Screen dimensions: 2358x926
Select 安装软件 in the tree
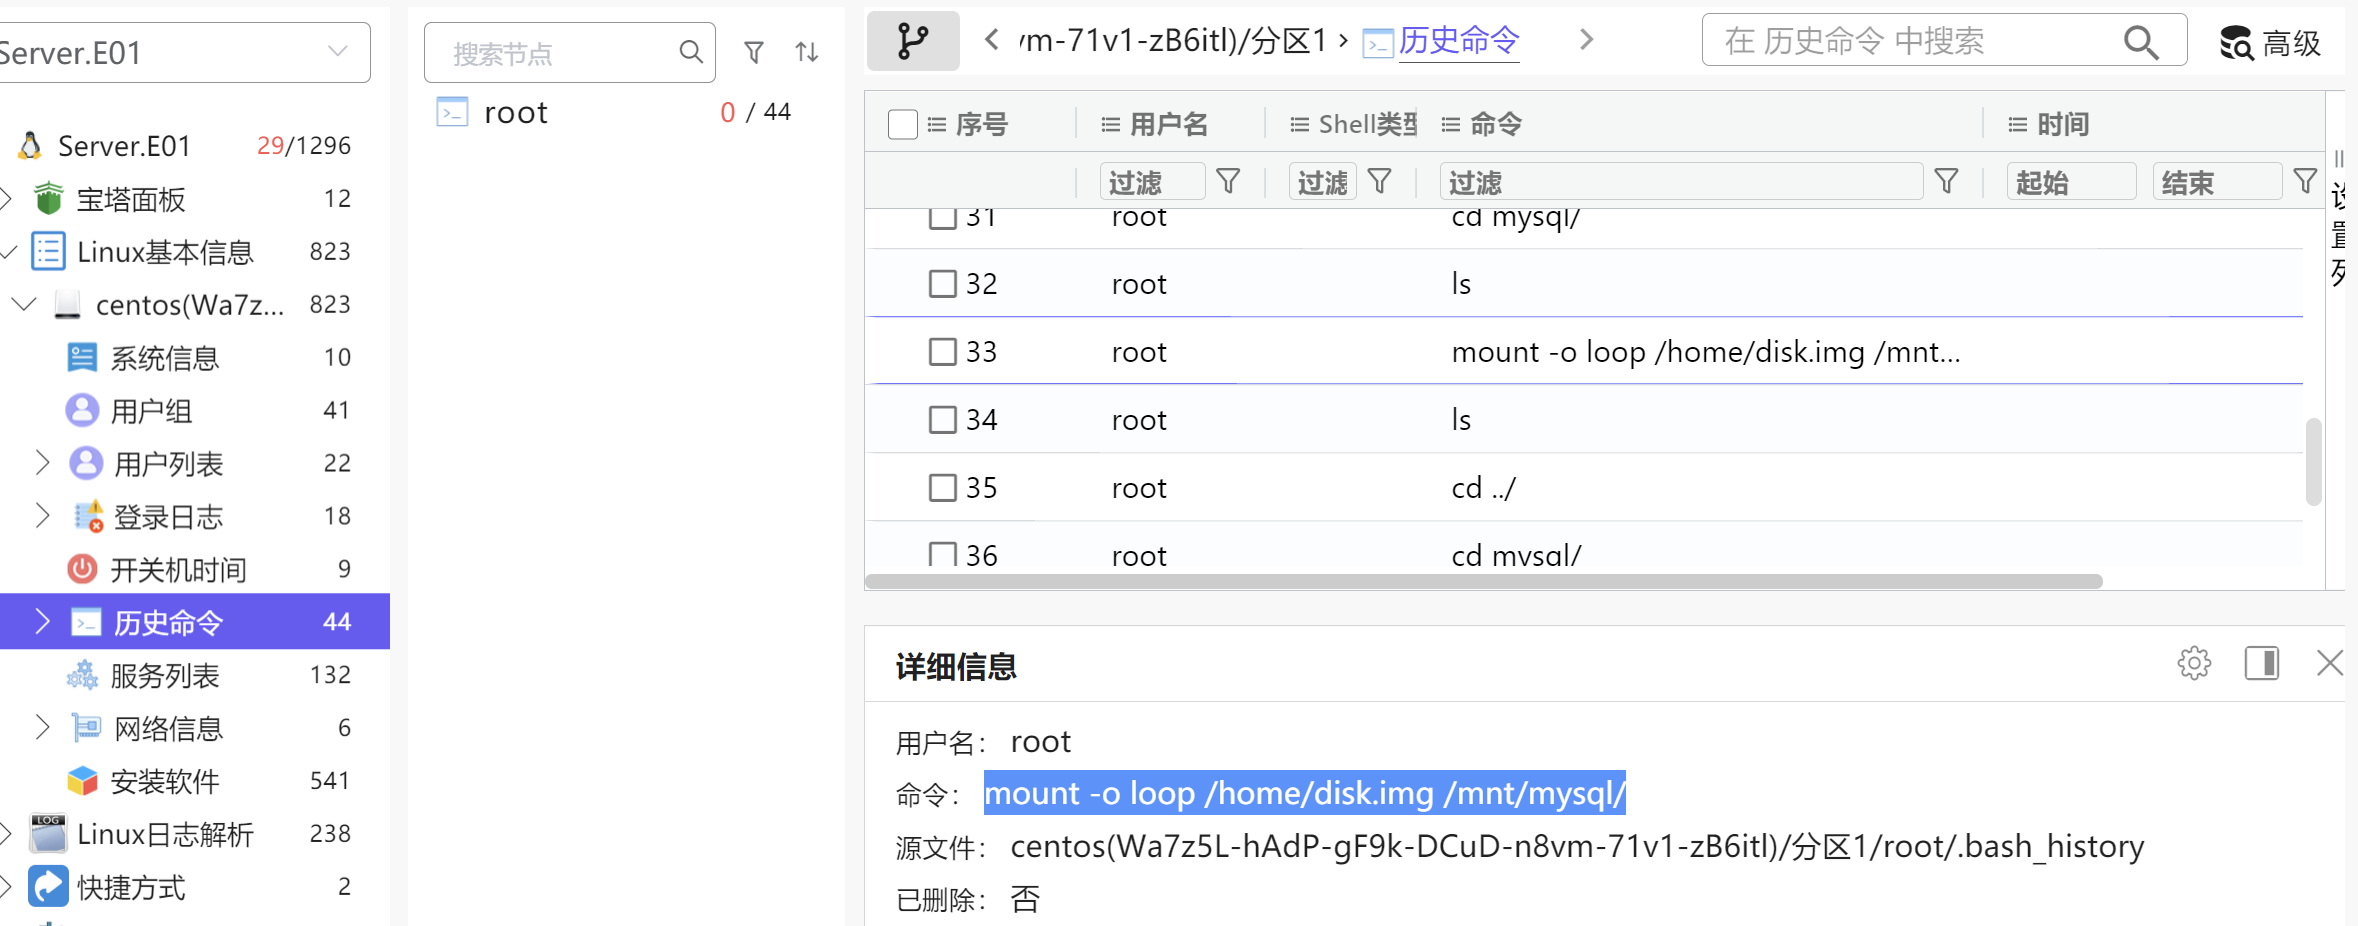point(164,782)
